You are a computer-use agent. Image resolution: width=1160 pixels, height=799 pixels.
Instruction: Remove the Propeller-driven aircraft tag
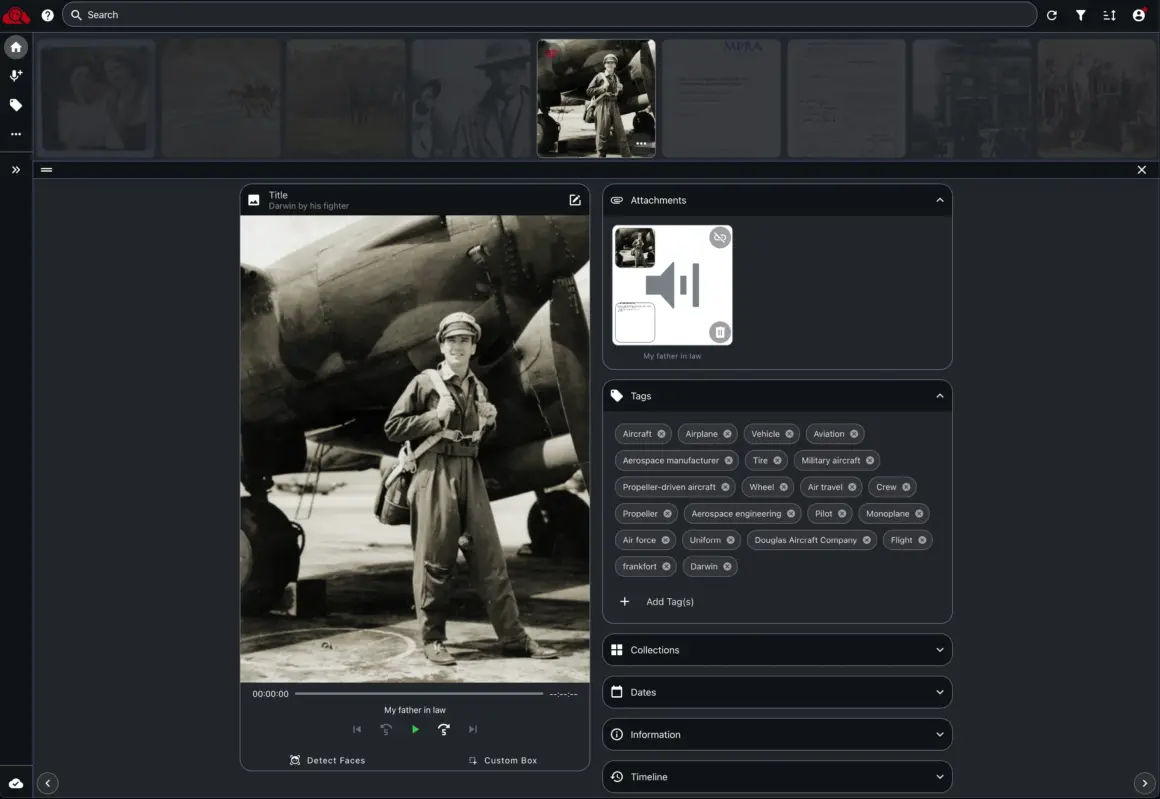coord(725,487)
